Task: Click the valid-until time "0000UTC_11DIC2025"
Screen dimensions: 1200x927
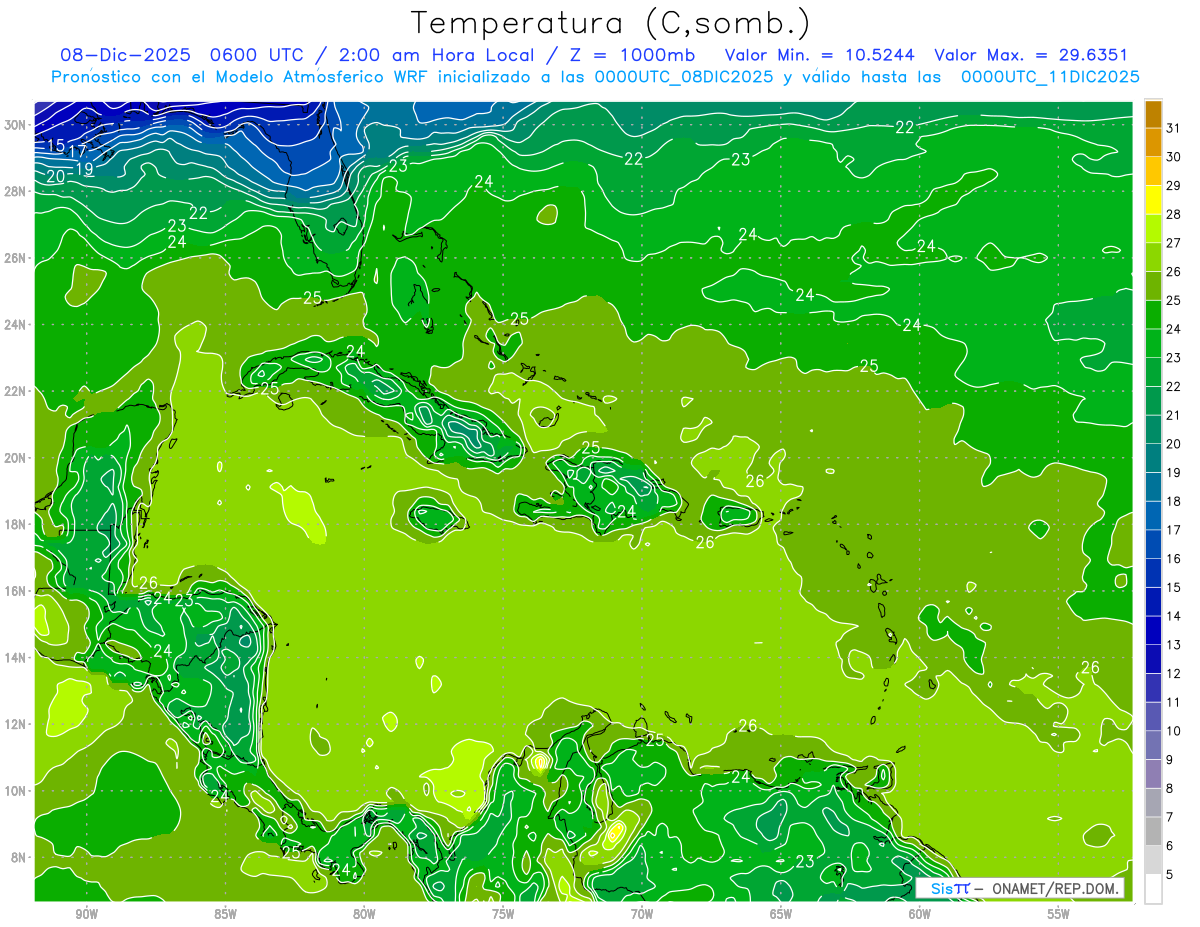Action: (1050, 77)
